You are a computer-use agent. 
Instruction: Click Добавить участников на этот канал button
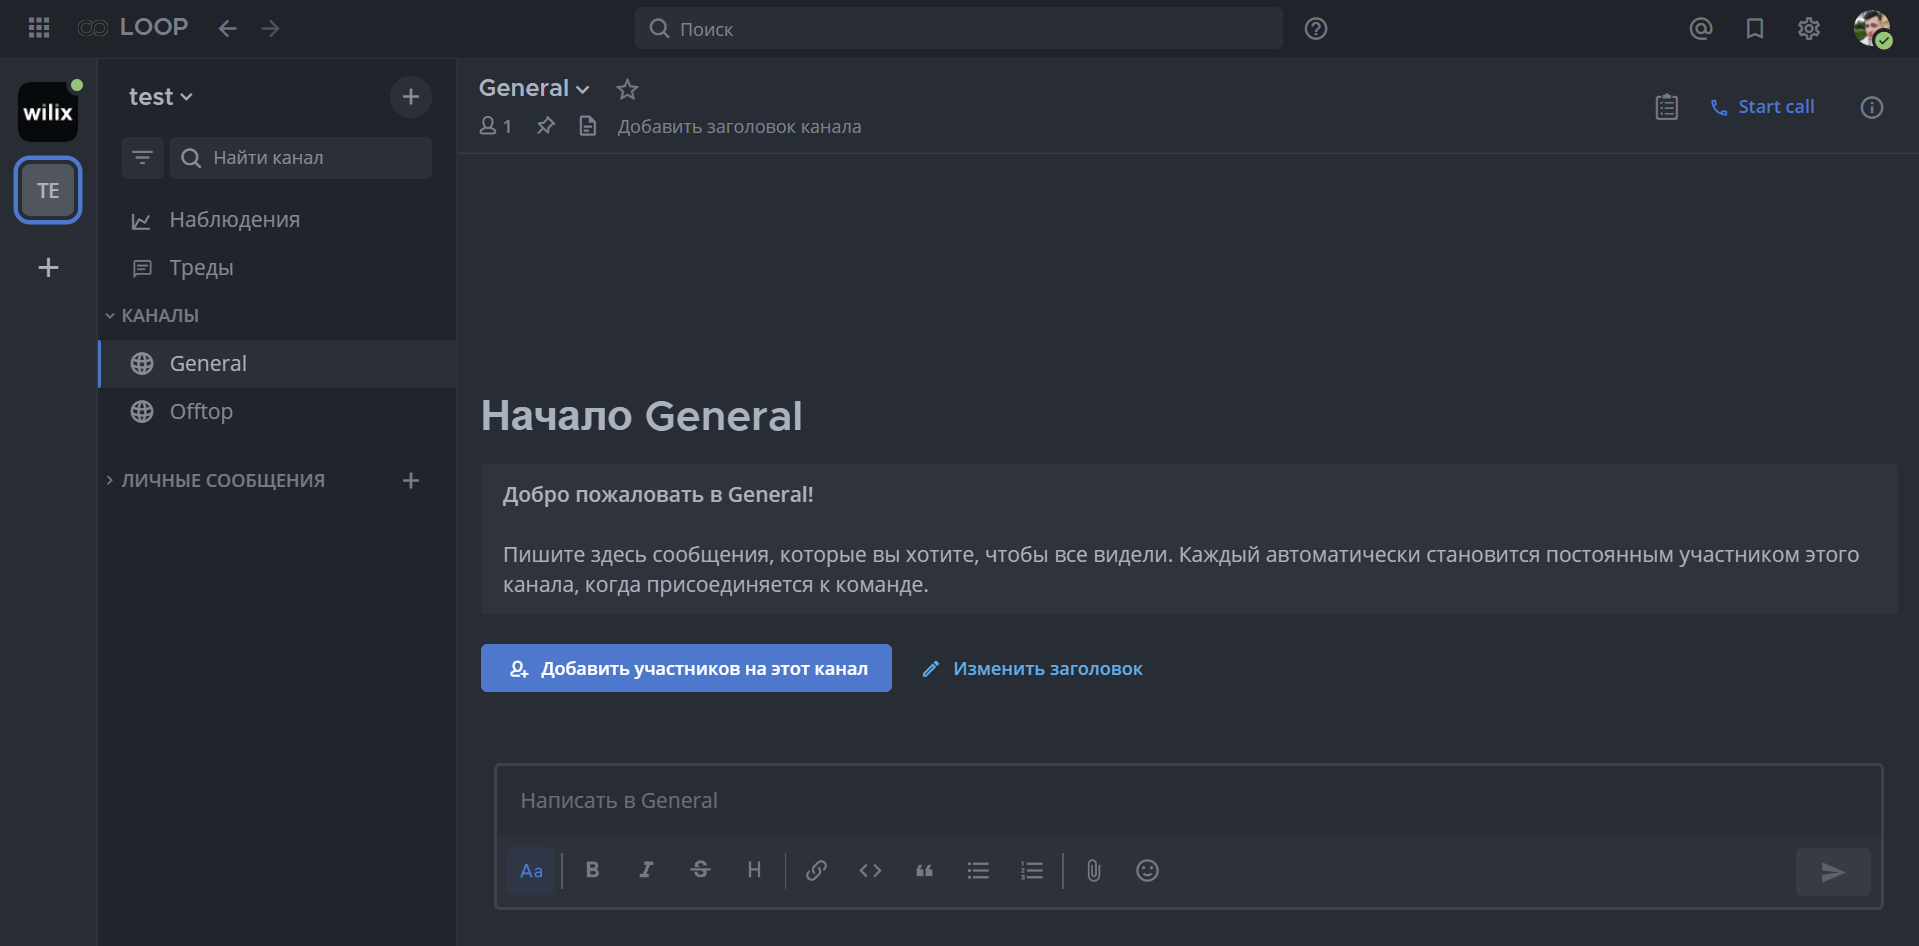tap(686, 668)
